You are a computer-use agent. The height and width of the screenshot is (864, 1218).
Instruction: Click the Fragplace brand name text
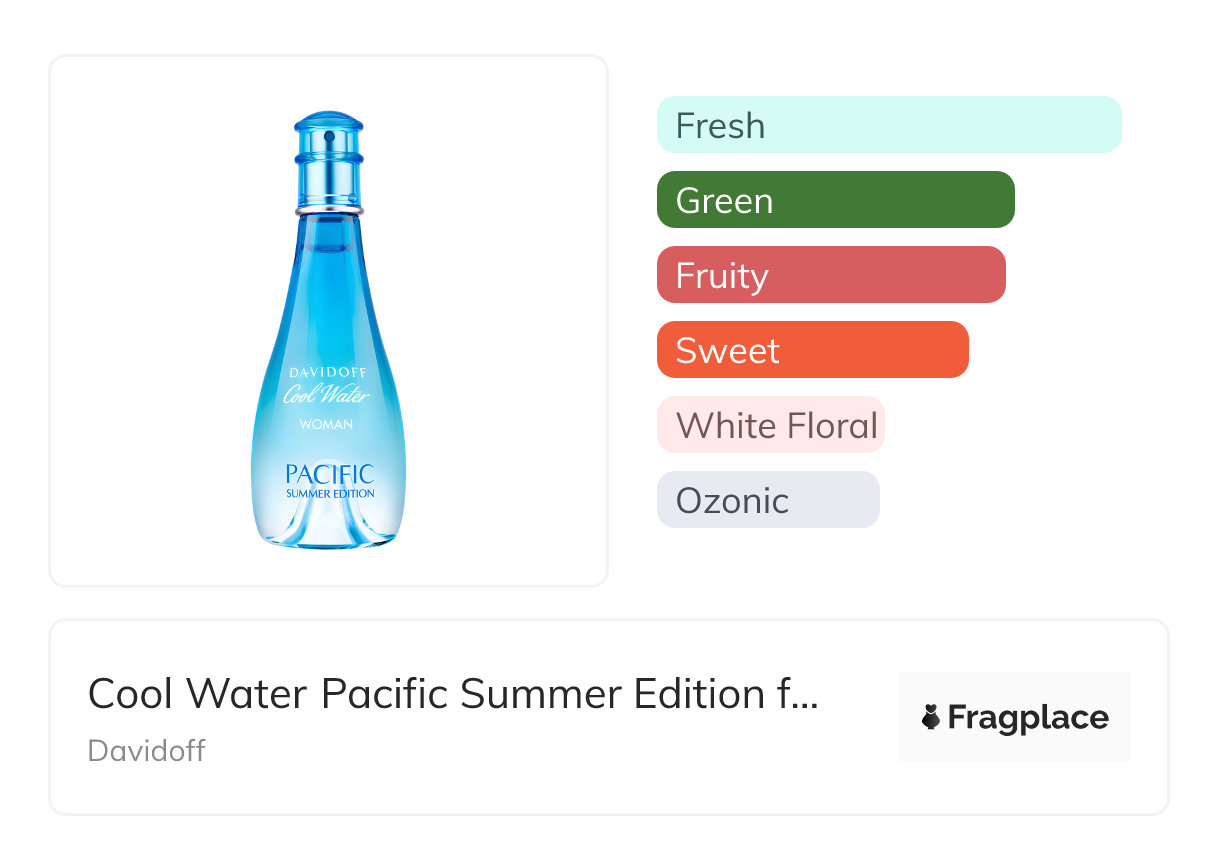[x=1028, y=717]
